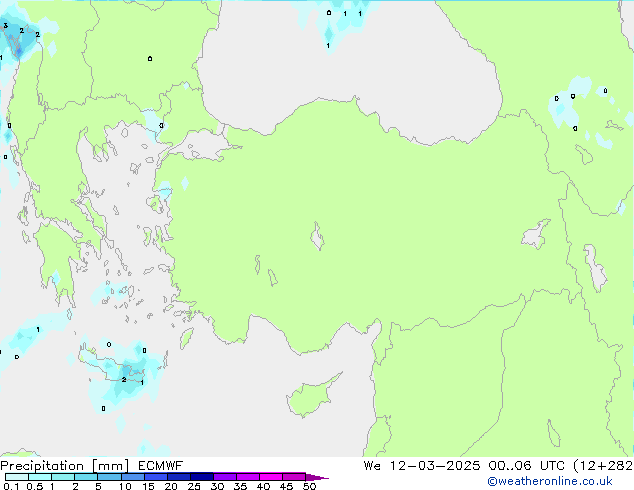Click the 1–2 mm legend color swatch
Viewport: 634px width, 490px height.
[63, 477]
